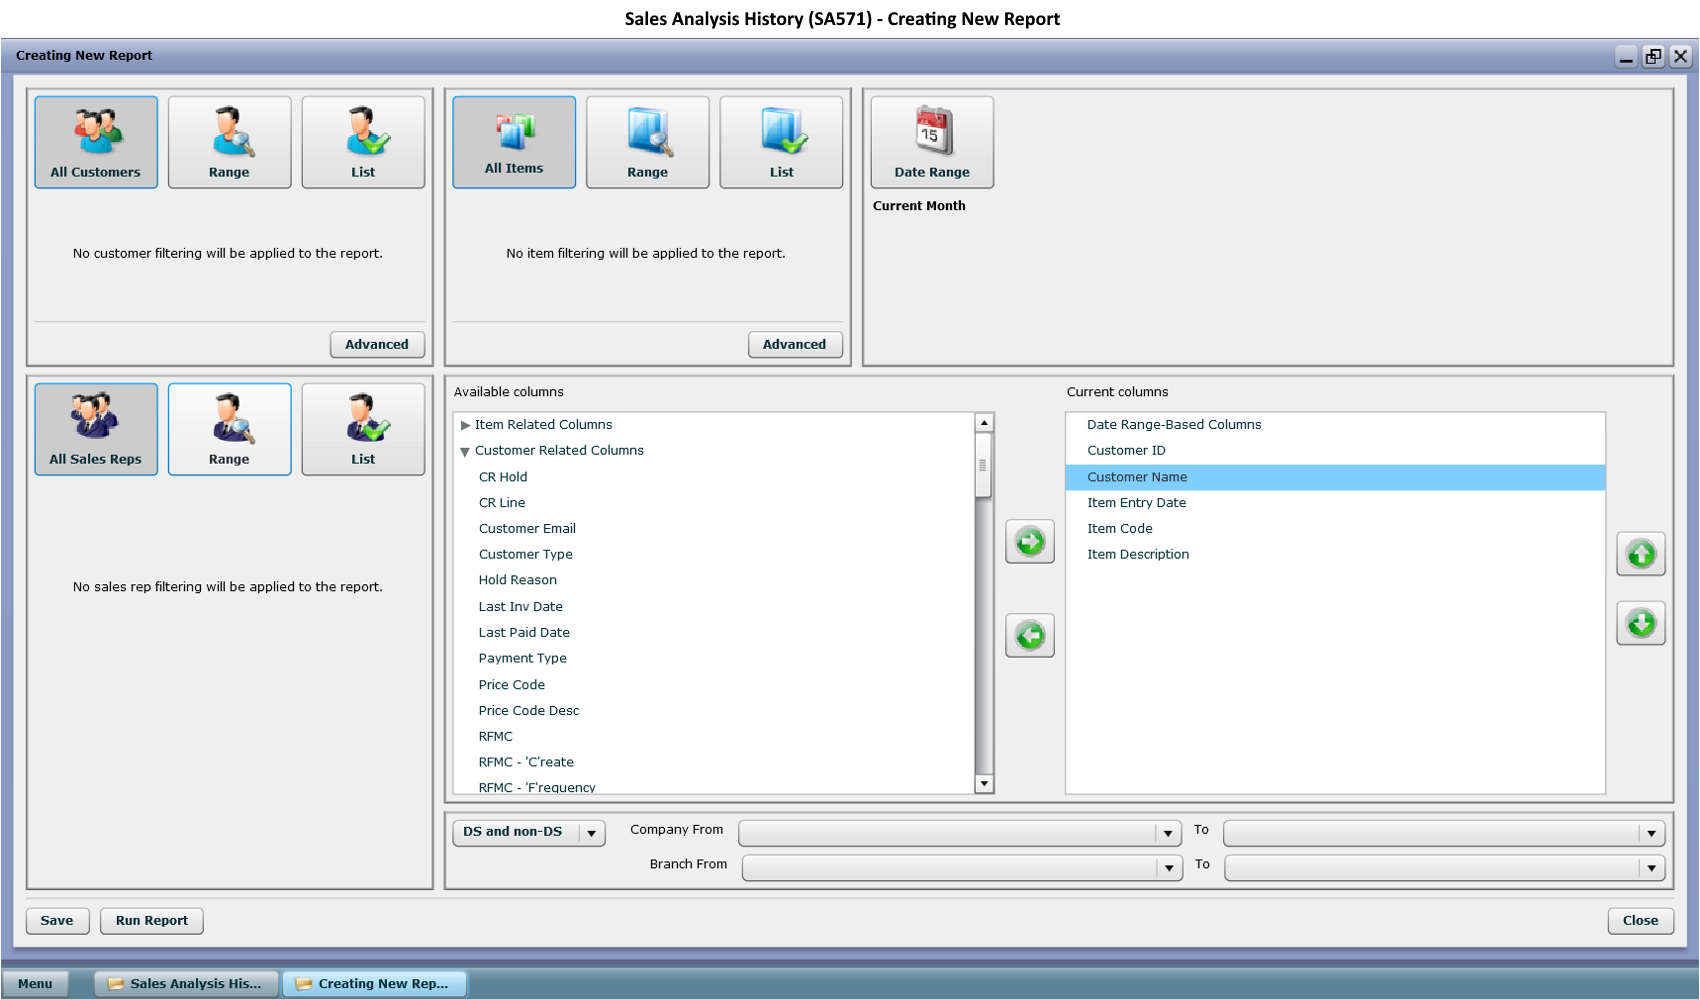Select the All Sales Reps icon
This screenshot has height=1000, width=1700.
pos(96,428)
